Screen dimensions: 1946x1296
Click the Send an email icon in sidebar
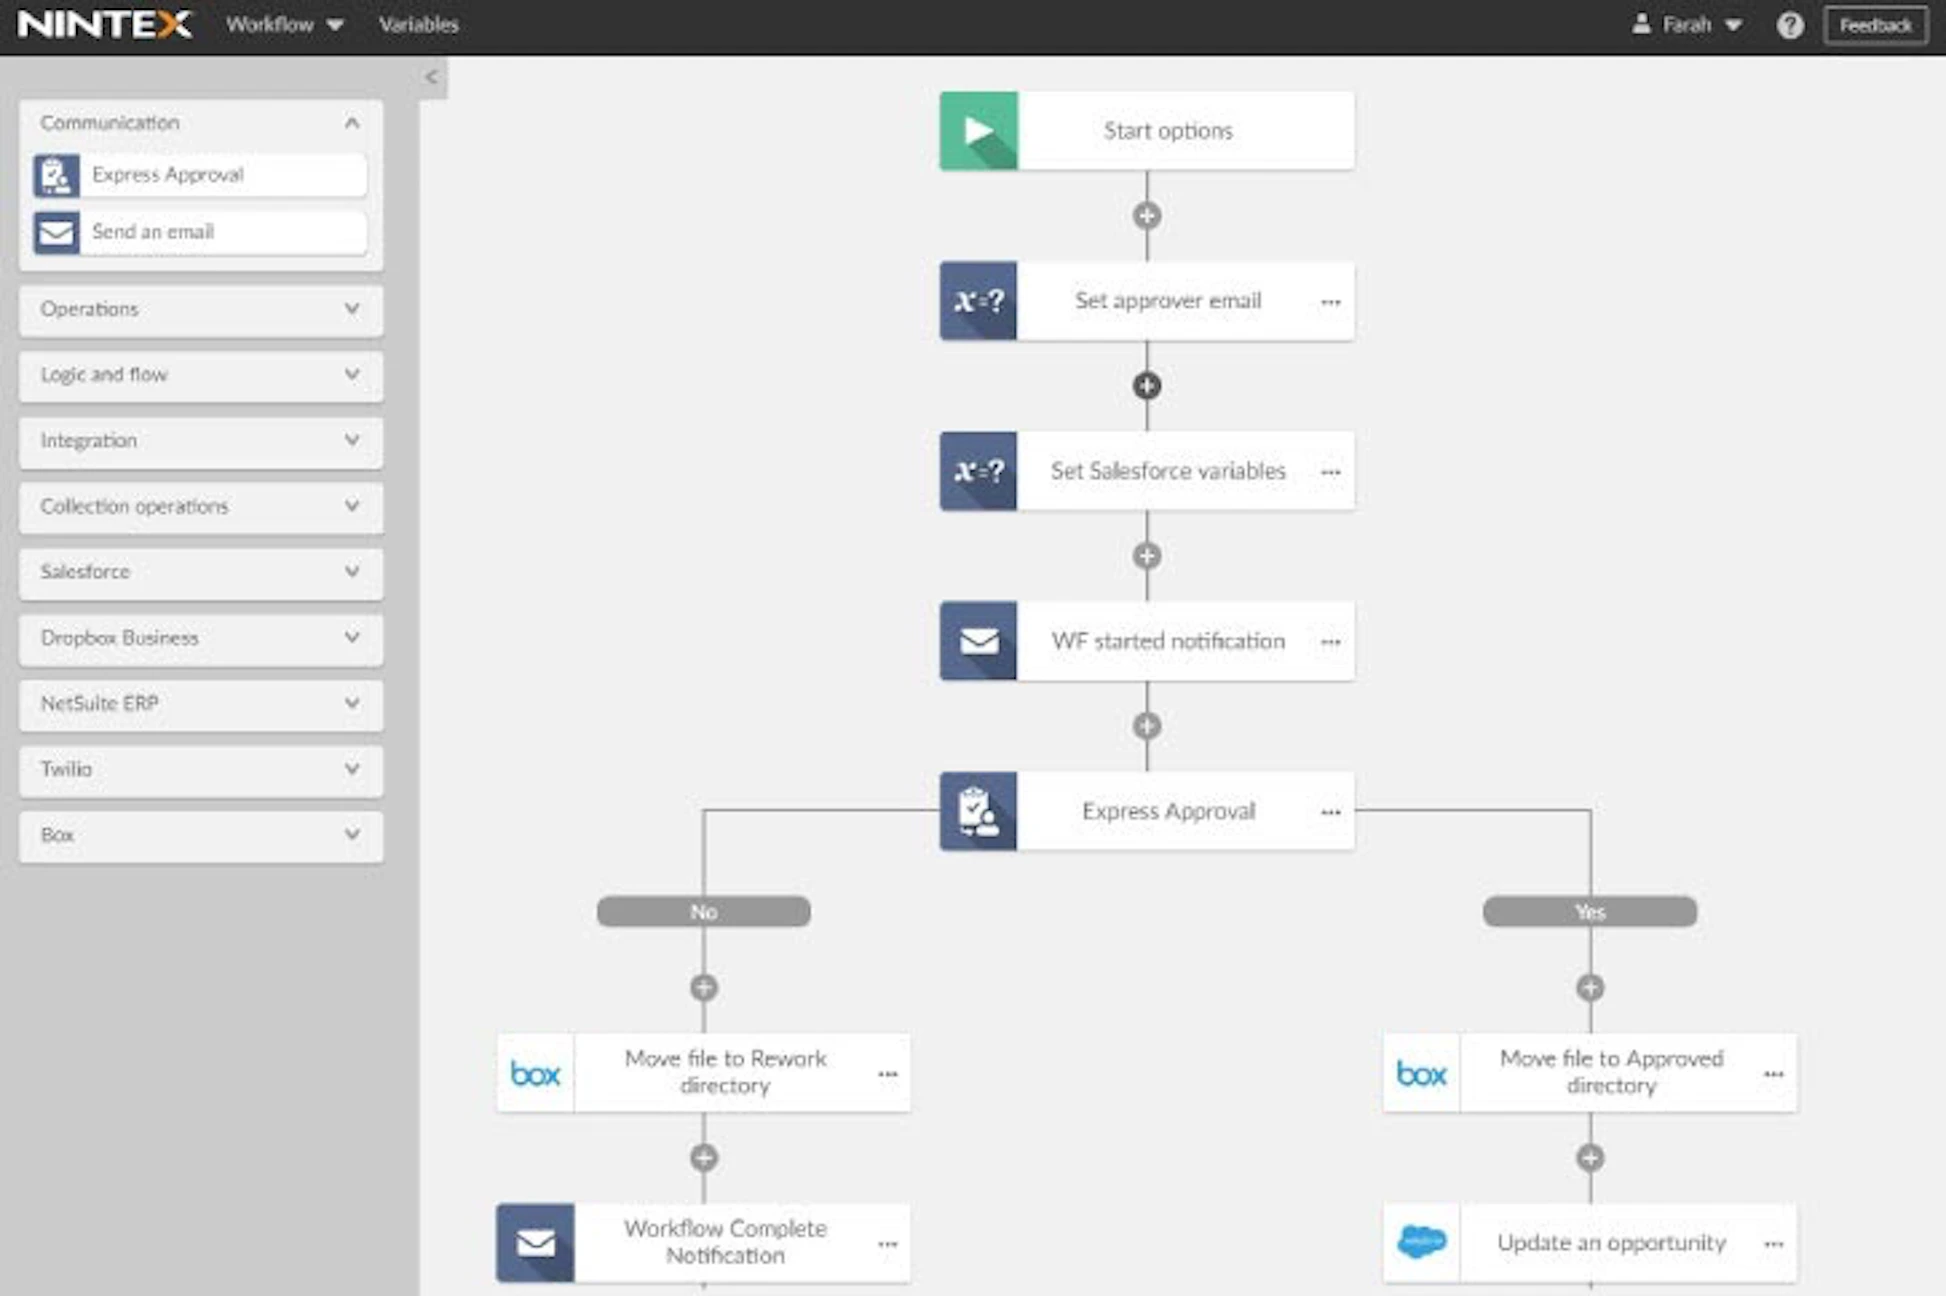[x=56, y=232]
